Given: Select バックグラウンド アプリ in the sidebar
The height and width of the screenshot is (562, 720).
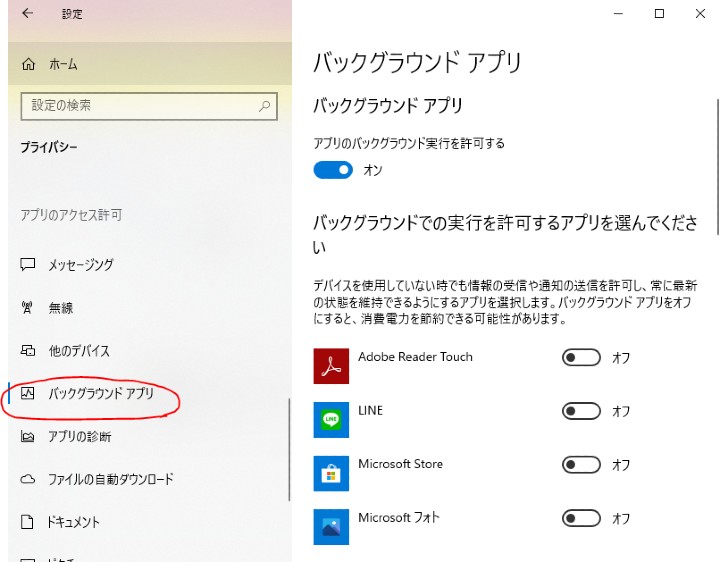Looking at the screenshot, I should pos(150,393).
